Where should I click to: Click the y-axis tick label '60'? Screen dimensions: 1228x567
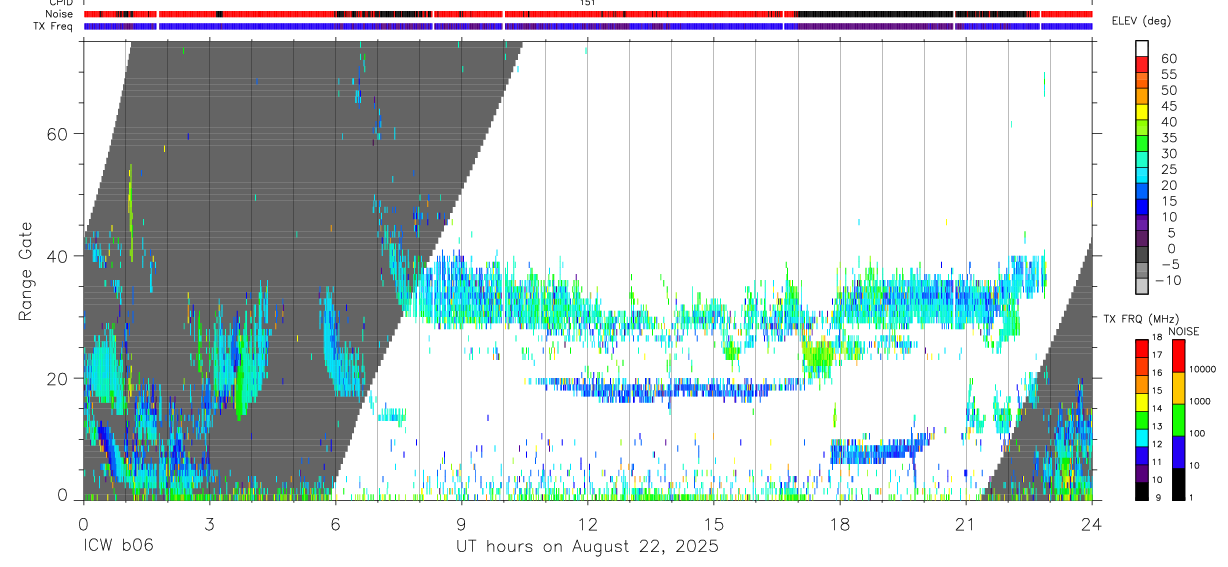58,133
